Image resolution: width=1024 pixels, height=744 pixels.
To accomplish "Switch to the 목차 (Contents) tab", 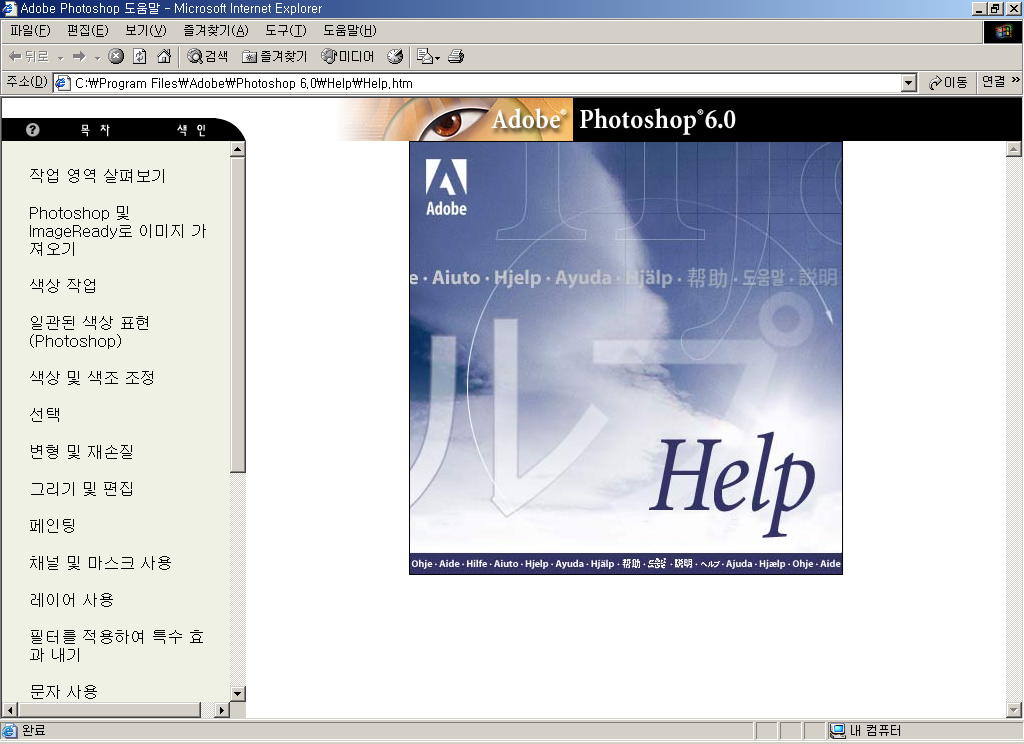I will coord(95,130).
